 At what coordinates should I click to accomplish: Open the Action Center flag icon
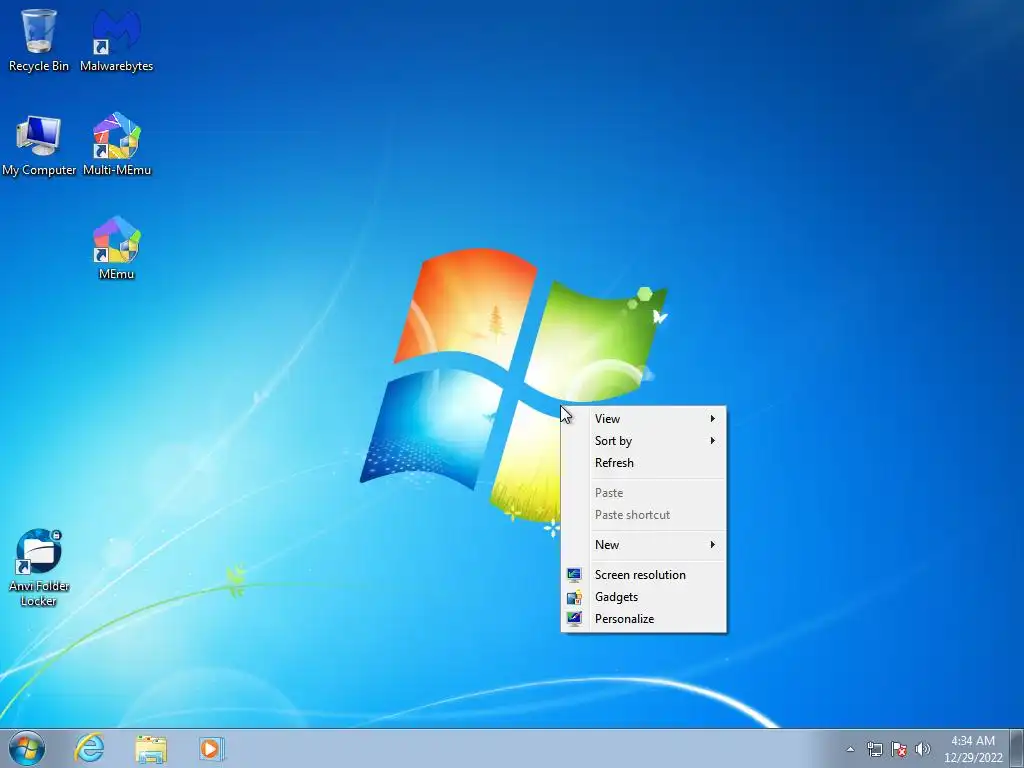click(x=899, y=749)
